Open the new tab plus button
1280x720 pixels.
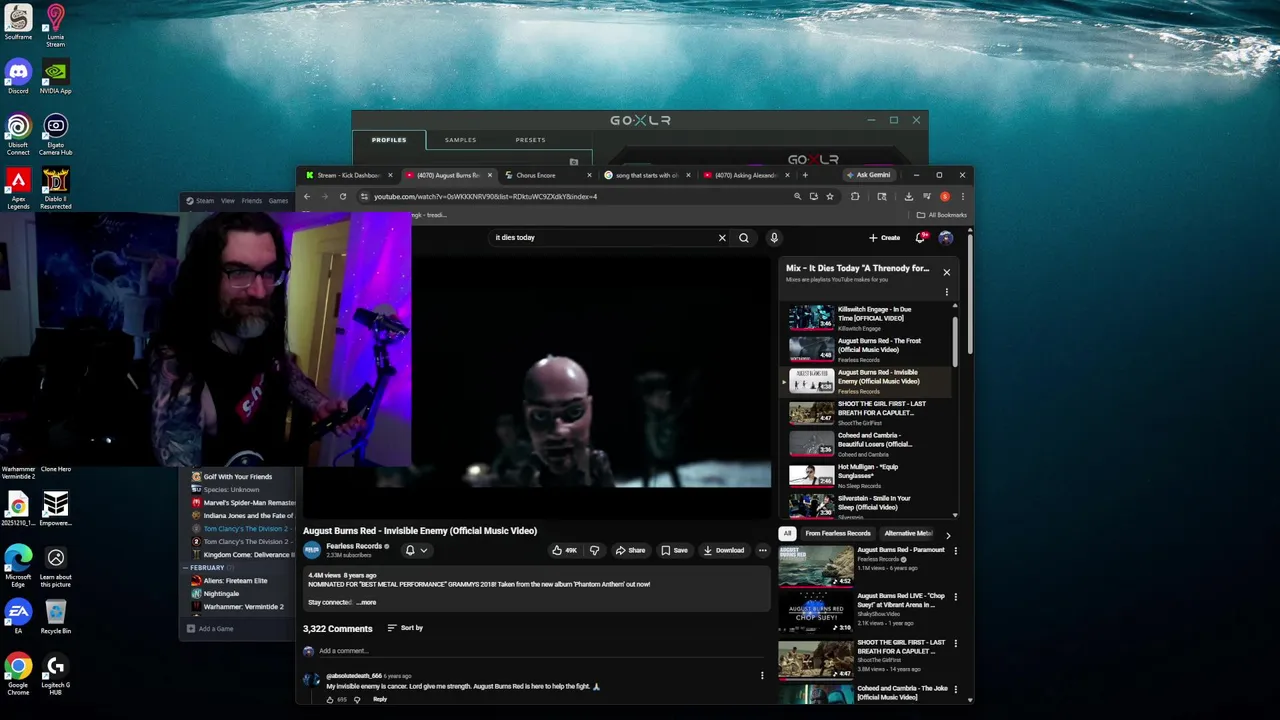pyautogui.click(x=804, y=175)
